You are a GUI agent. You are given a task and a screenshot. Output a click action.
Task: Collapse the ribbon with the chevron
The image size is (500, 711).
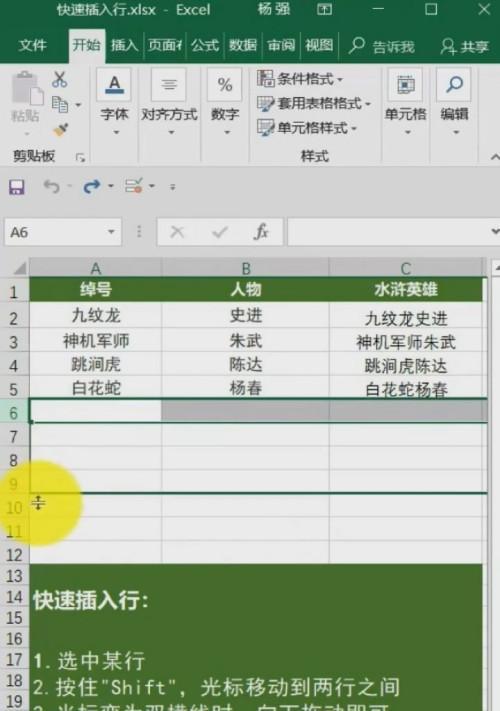[495, 157]
